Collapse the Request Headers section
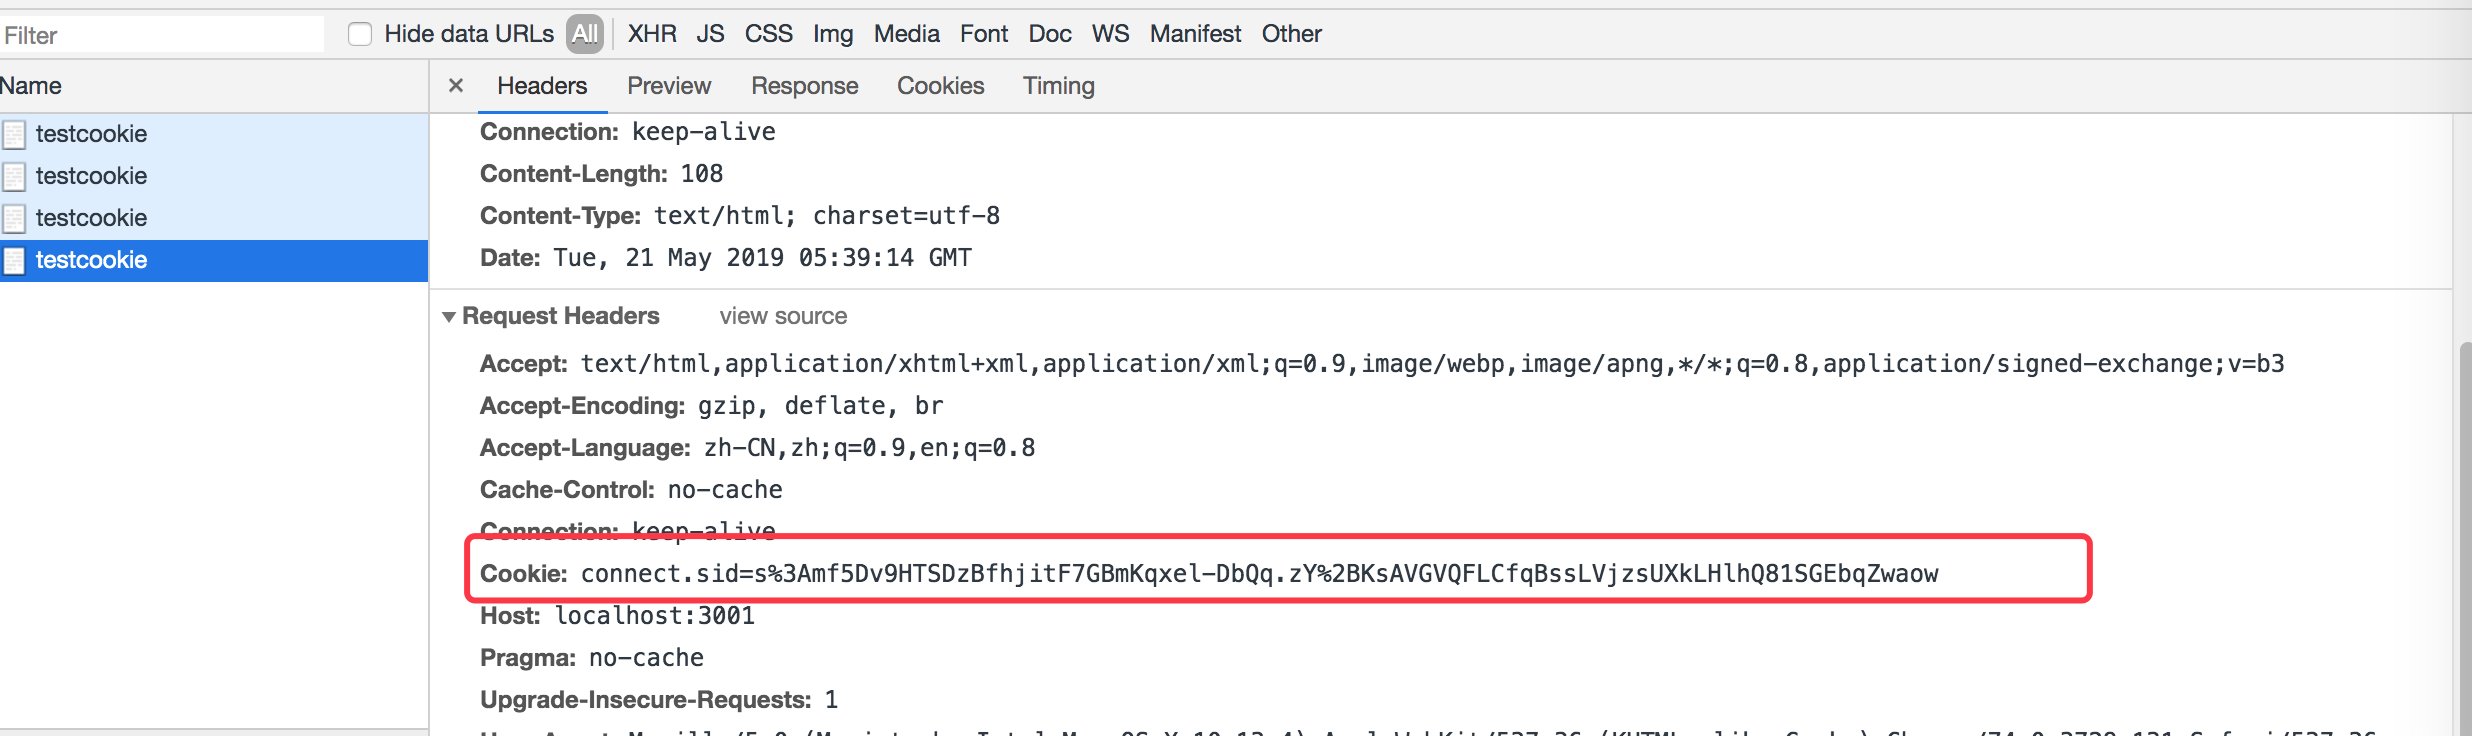 (x=449, y=316)
